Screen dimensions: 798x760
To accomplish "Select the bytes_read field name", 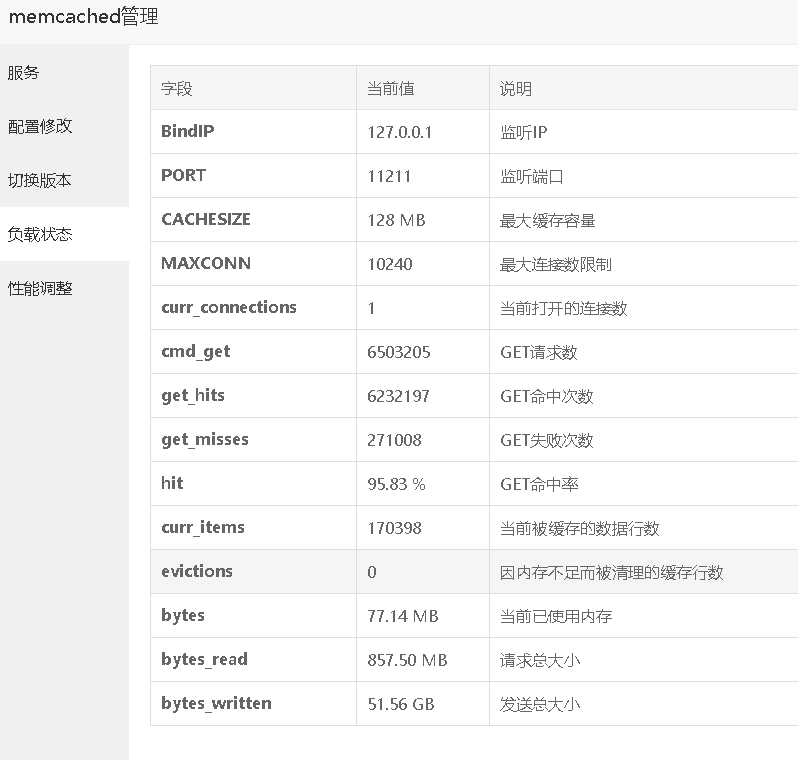I will [204, 659].
